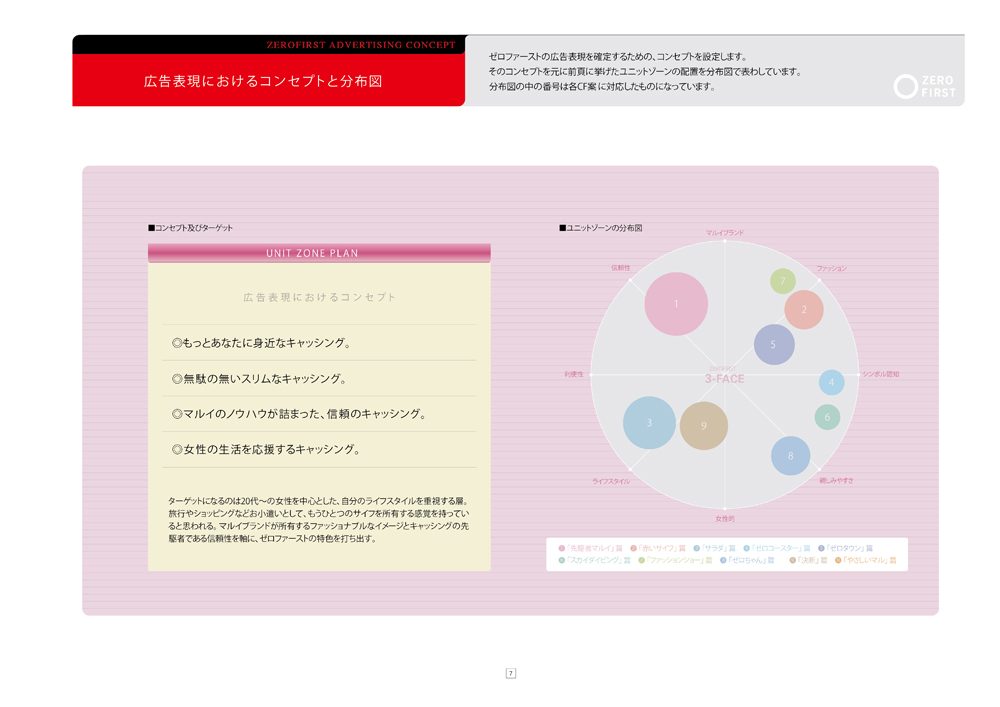The image size is (1000, 707).
Task: Click the ■ユニットゾーンの分布図 heading
Action: (601, 228)
